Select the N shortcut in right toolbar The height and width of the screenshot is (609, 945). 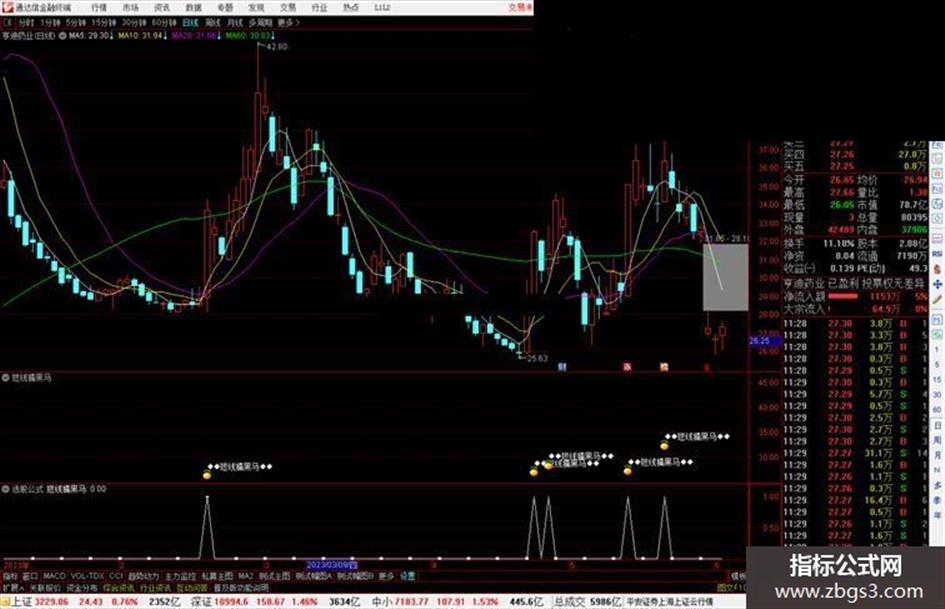[937, 469]
